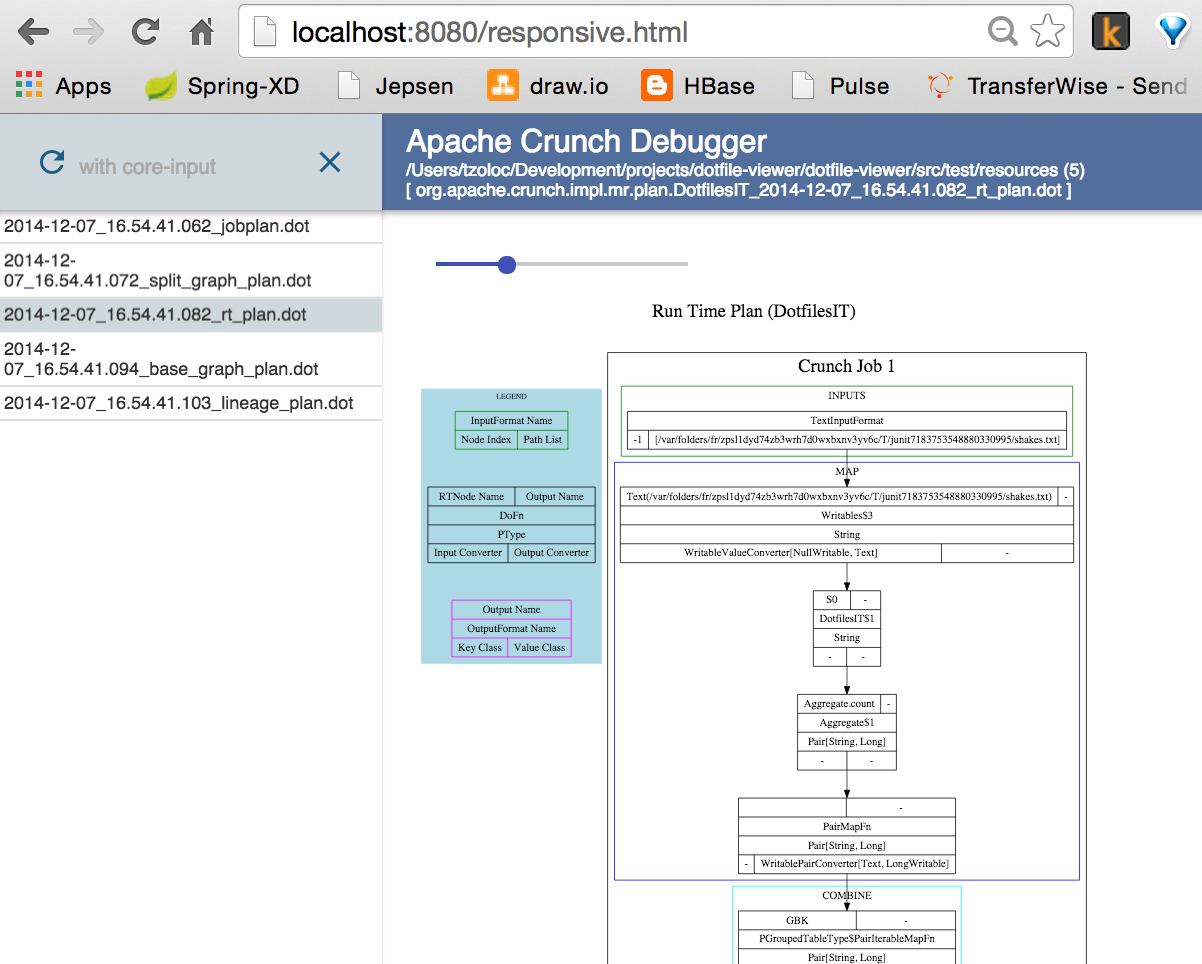
Task: Select the 16.54.41.072_split_graph_plan.dot file
Action: pos(191,270)
